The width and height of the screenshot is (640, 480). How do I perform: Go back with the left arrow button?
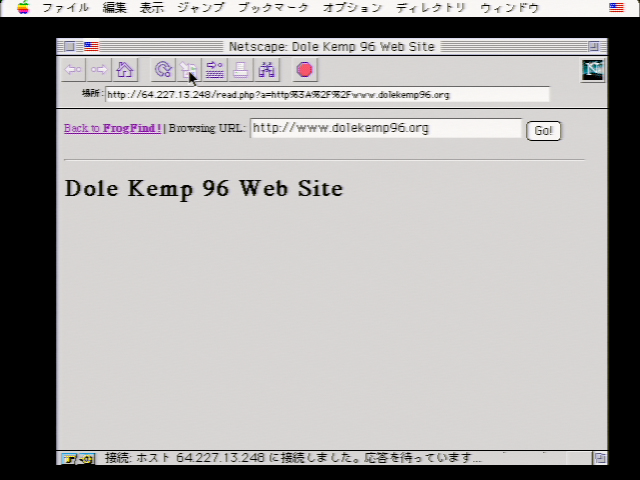click(73, 70)
